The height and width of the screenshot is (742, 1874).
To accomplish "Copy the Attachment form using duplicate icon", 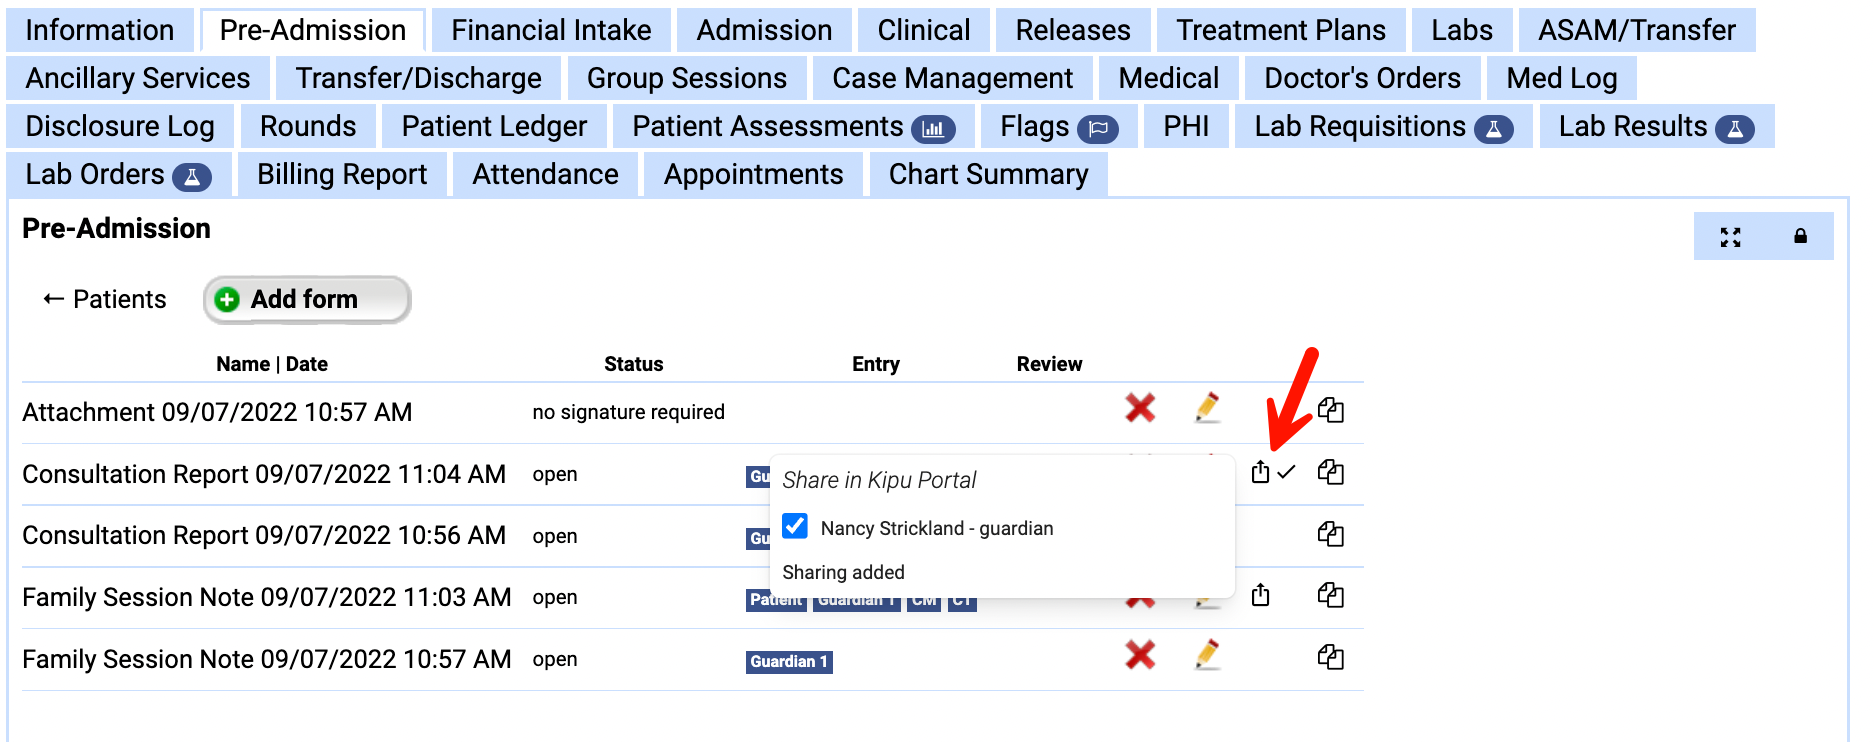I will pyautogui.click(x=1330, y=410).
